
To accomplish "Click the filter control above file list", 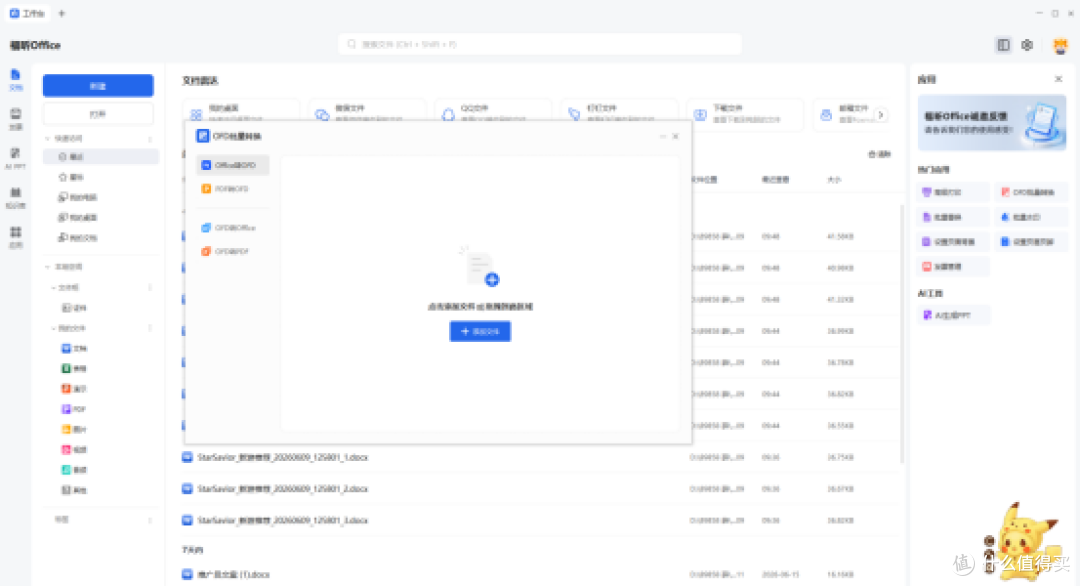I will 880,154.
